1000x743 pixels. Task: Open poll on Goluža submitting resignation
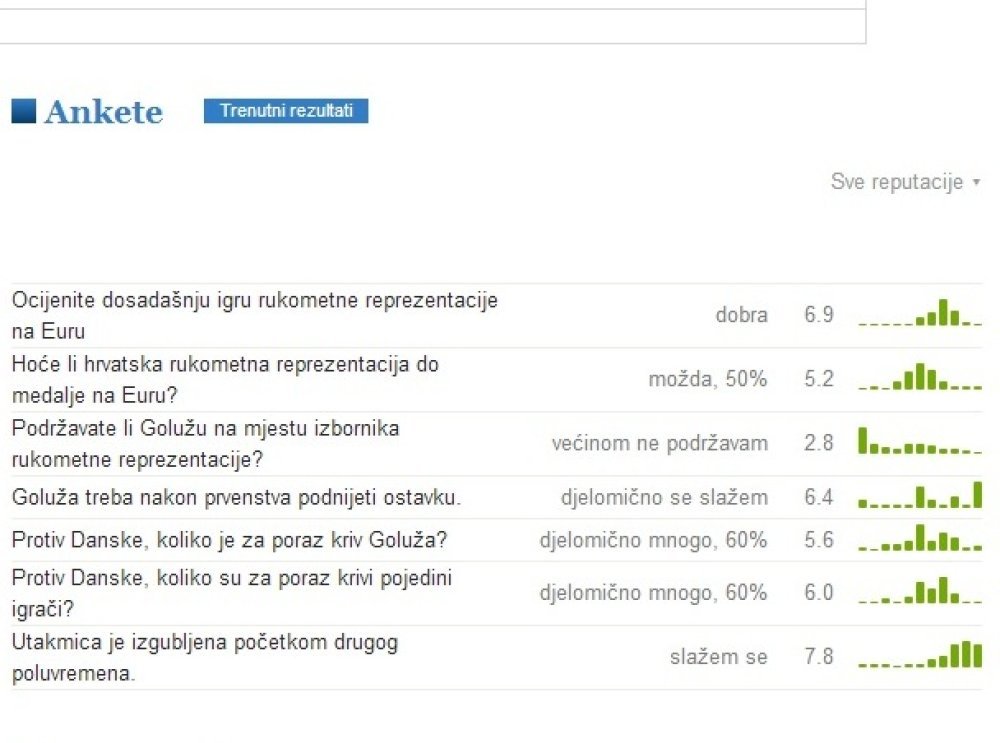pos(236,497)
